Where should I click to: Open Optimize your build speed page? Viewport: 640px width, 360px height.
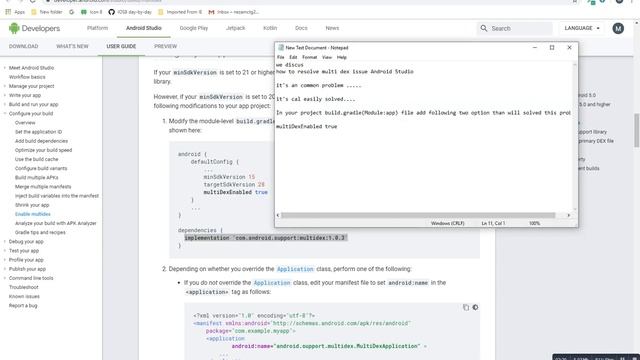[43, 150]
